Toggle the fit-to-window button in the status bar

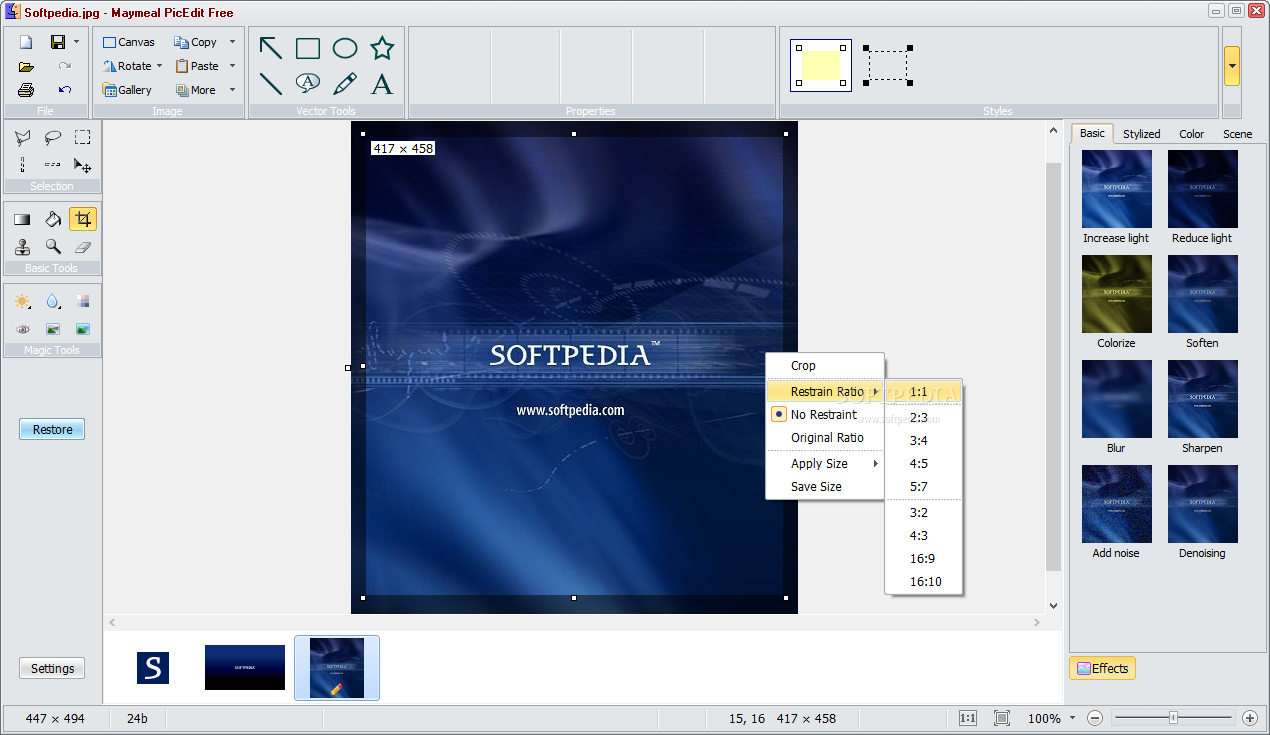(1002, 718)
